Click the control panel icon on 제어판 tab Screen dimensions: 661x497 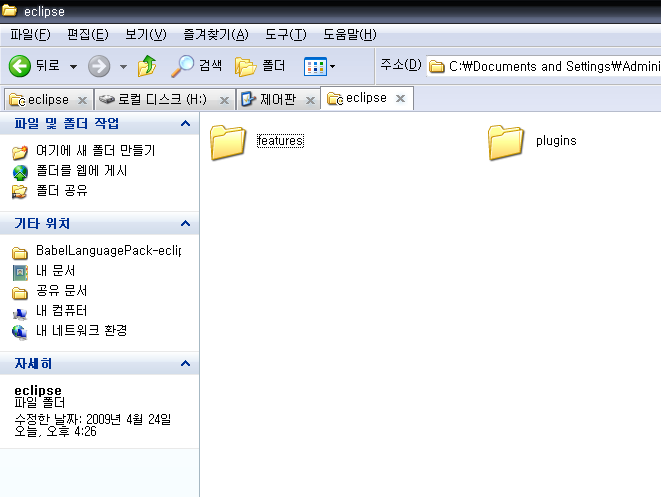pyautogui.click(x=248, y=99)
